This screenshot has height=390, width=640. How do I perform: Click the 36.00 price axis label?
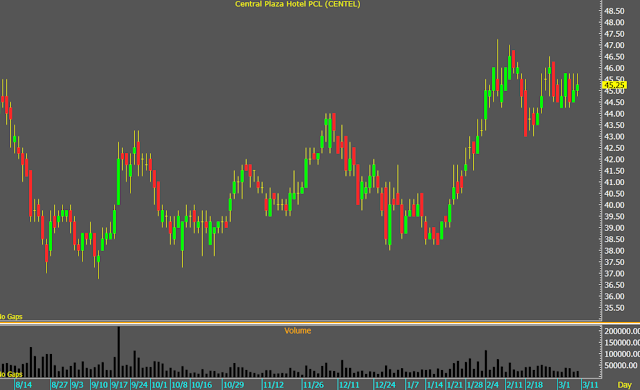click(614, 296)
